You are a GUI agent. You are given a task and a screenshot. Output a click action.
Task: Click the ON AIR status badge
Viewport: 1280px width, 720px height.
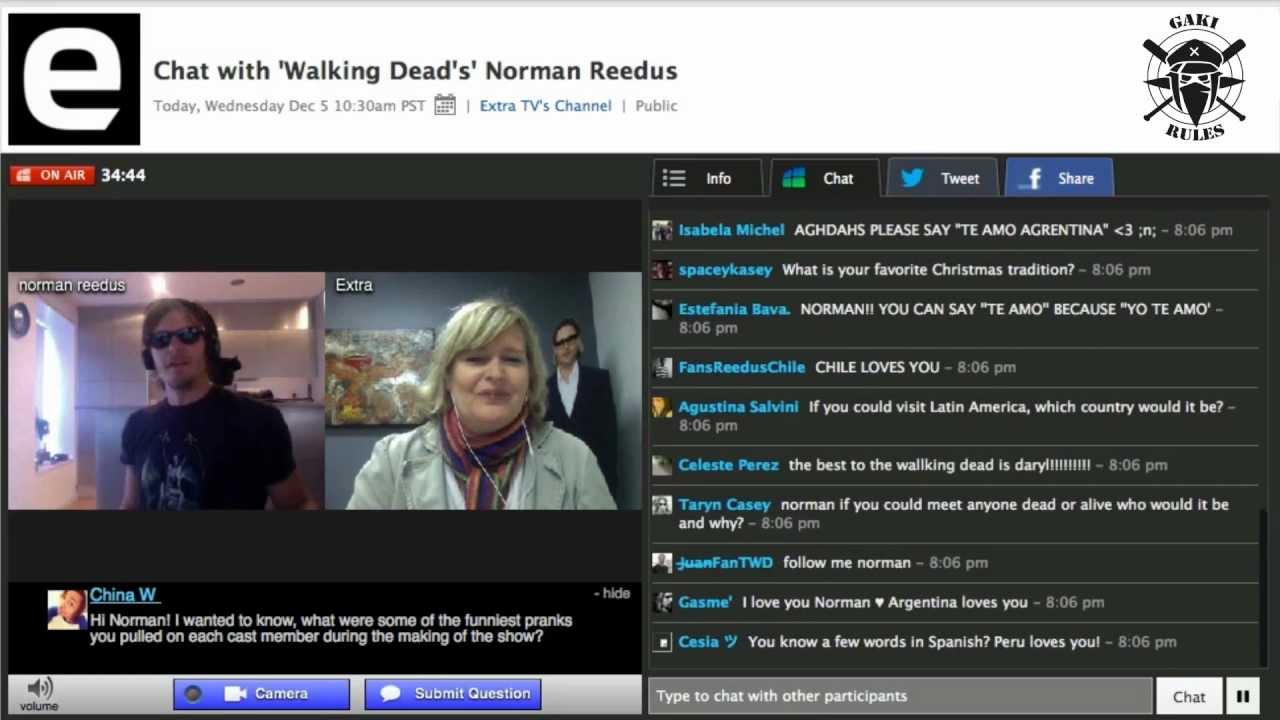click(52, 175)
